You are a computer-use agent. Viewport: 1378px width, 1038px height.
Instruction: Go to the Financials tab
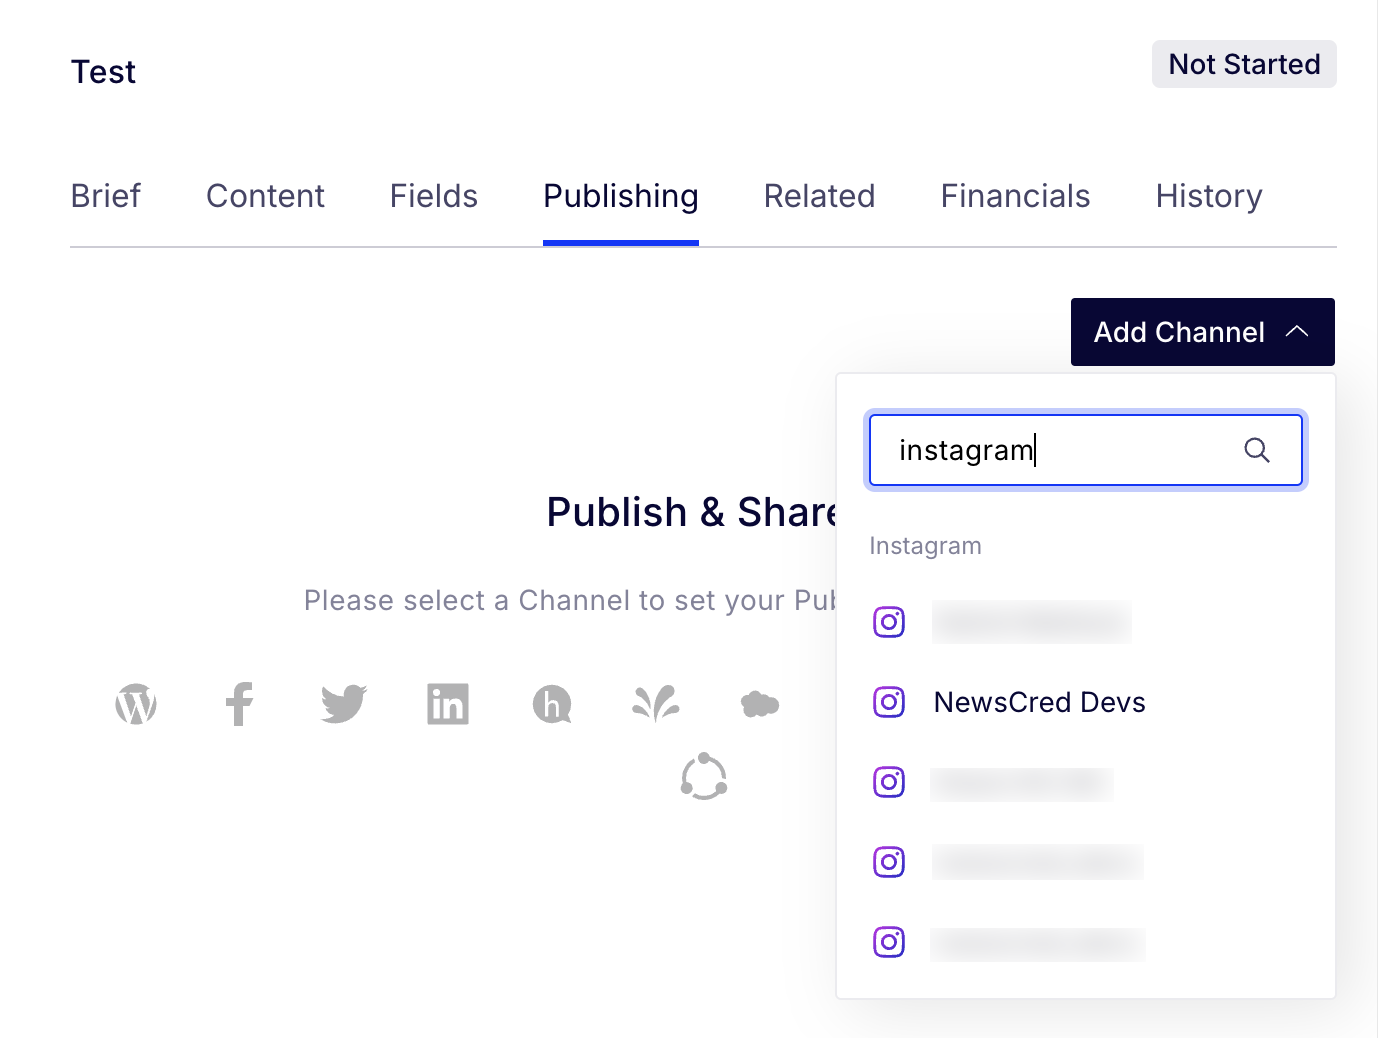(1015, 196)
